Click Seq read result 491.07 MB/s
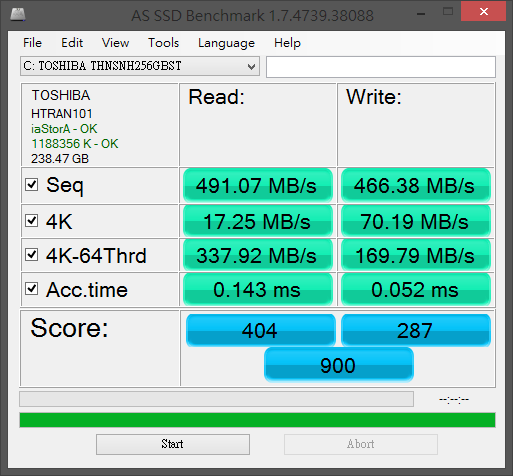 pyautogui.click(x=258, y=185)
